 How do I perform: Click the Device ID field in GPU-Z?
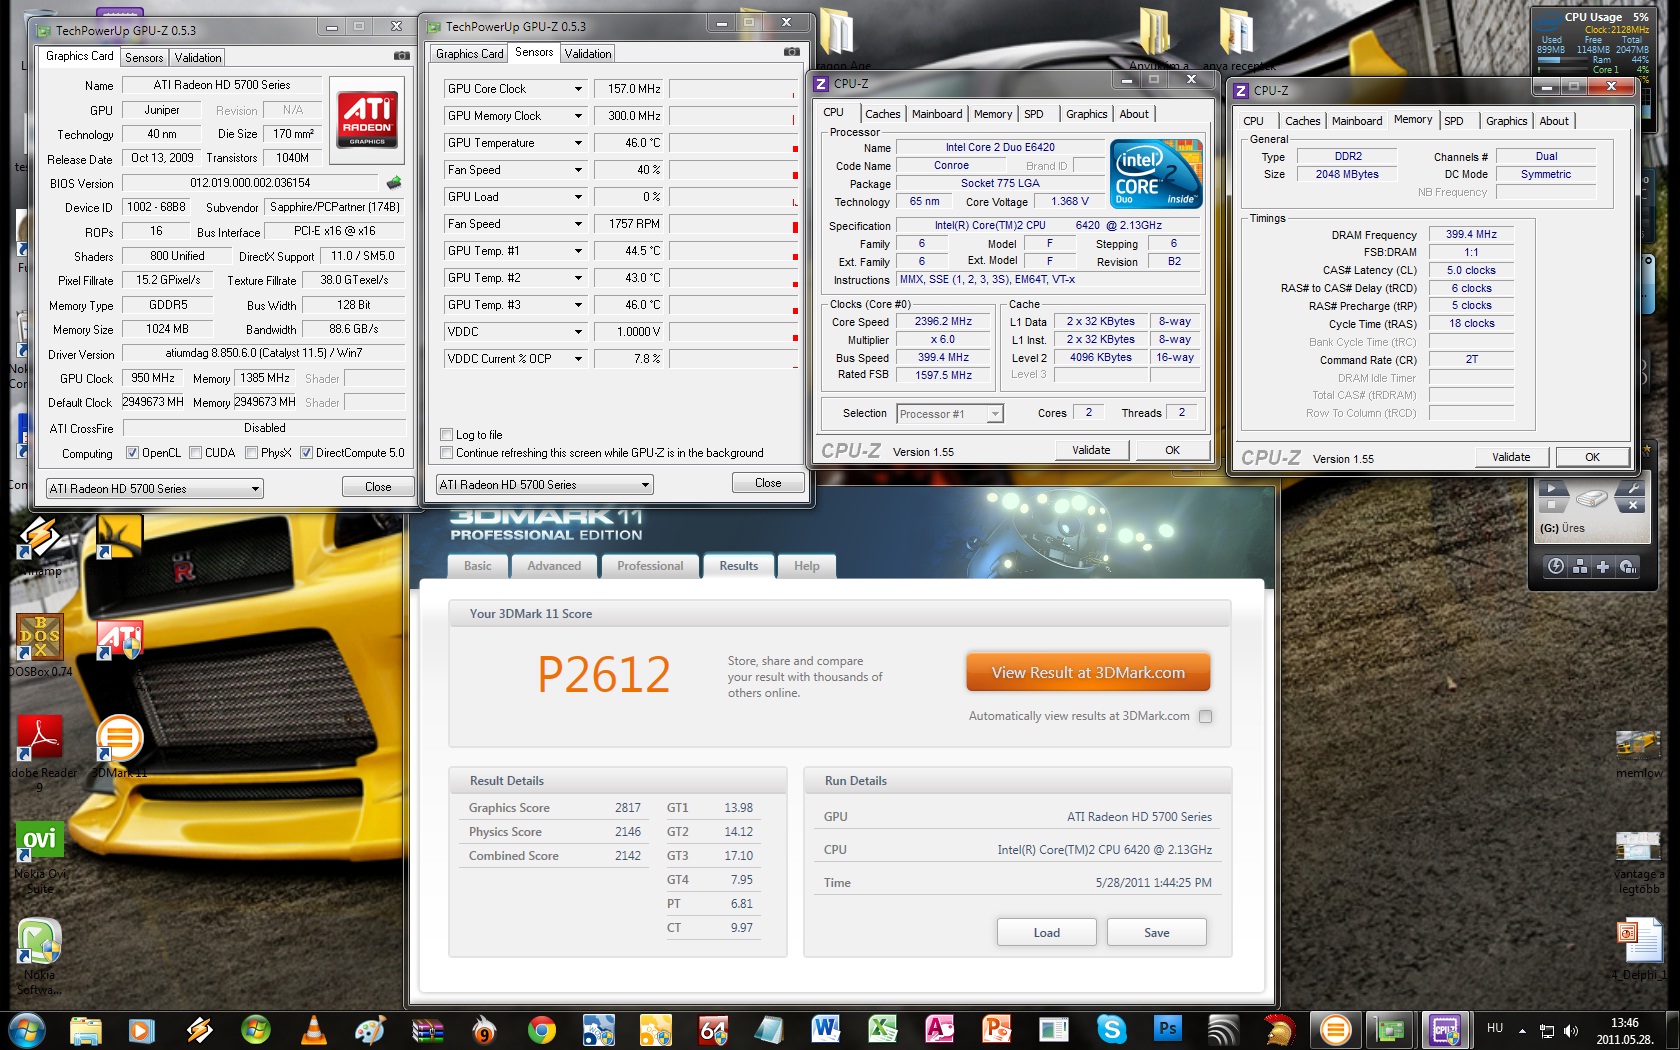pos(158,207)
